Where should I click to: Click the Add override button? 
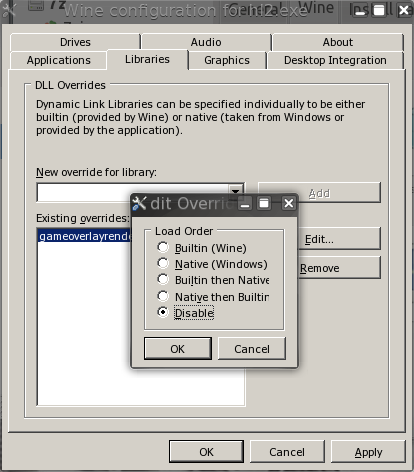click(319, 193)
